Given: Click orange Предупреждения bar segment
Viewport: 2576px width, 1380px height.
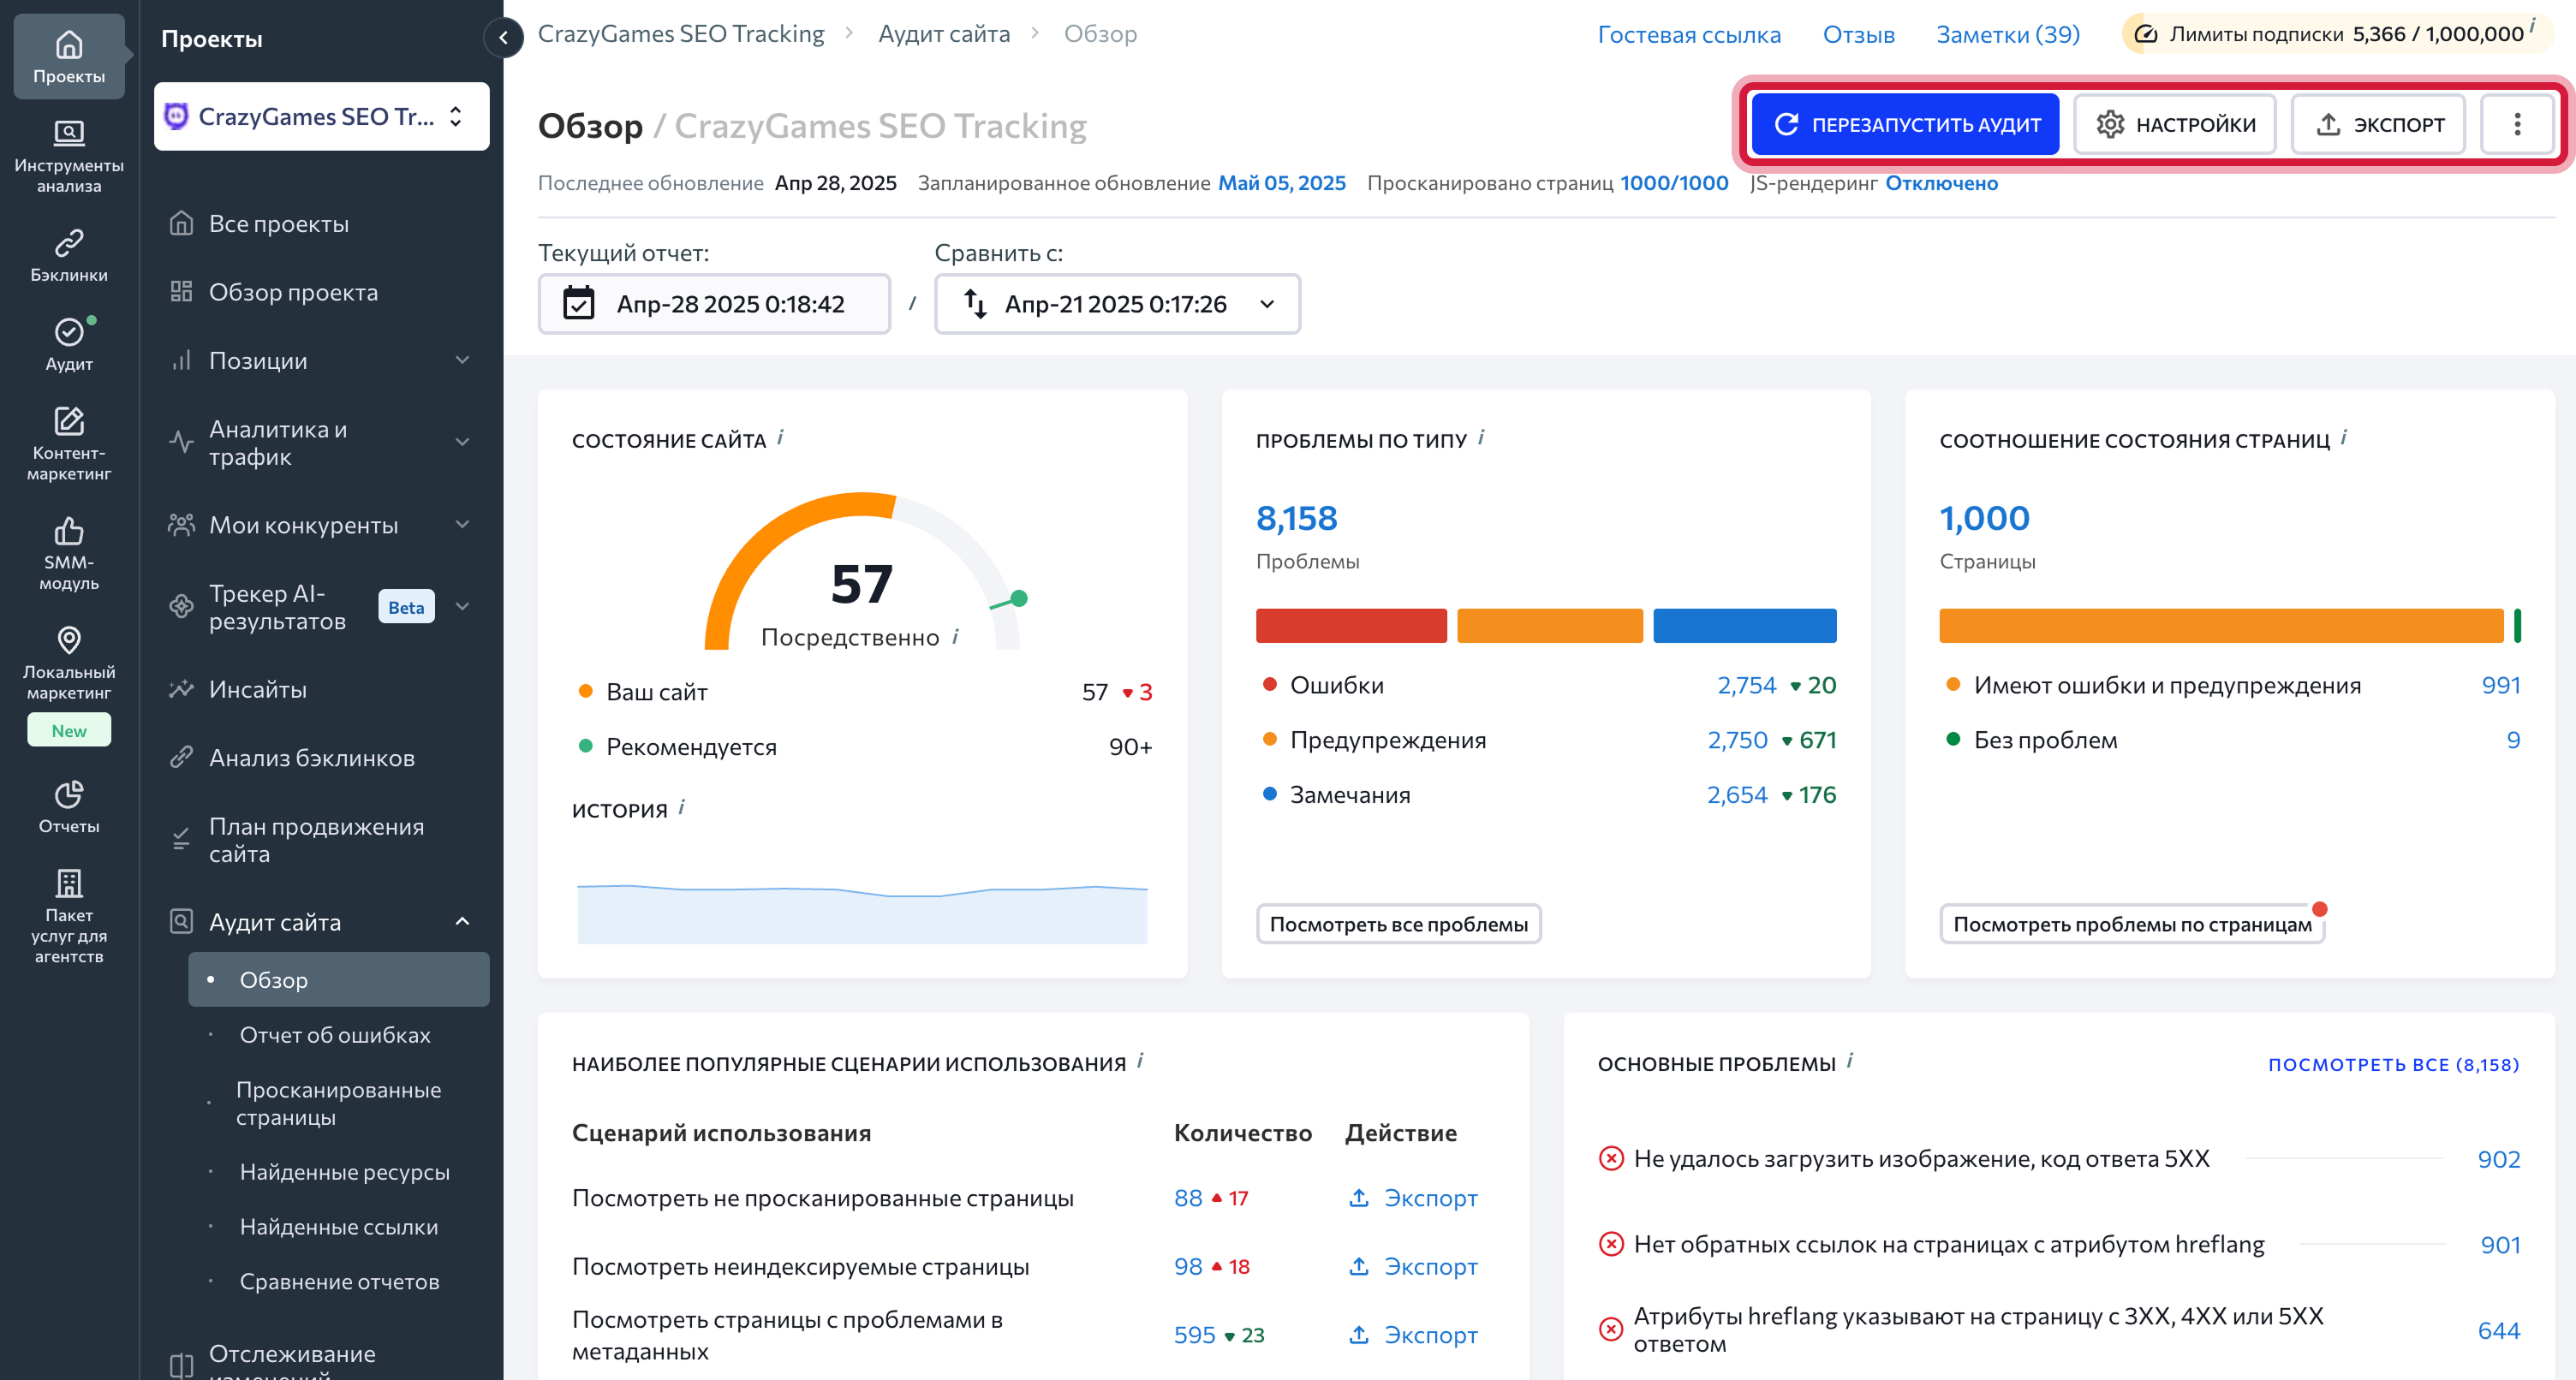Looking at the screenshot, I should [1549, 625].
